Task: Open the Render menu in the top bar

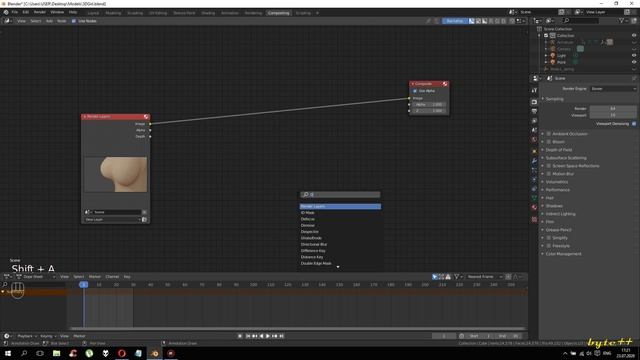Action: coord(40,12)
